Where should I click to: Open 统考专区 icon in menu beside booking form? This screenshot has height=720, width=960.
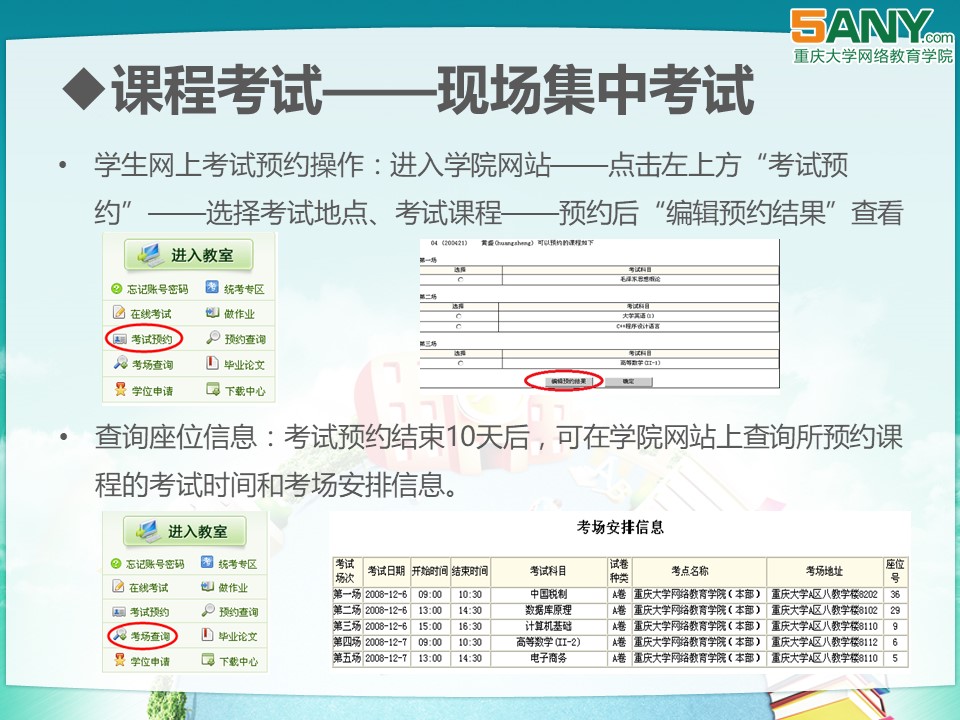(213, 289)
